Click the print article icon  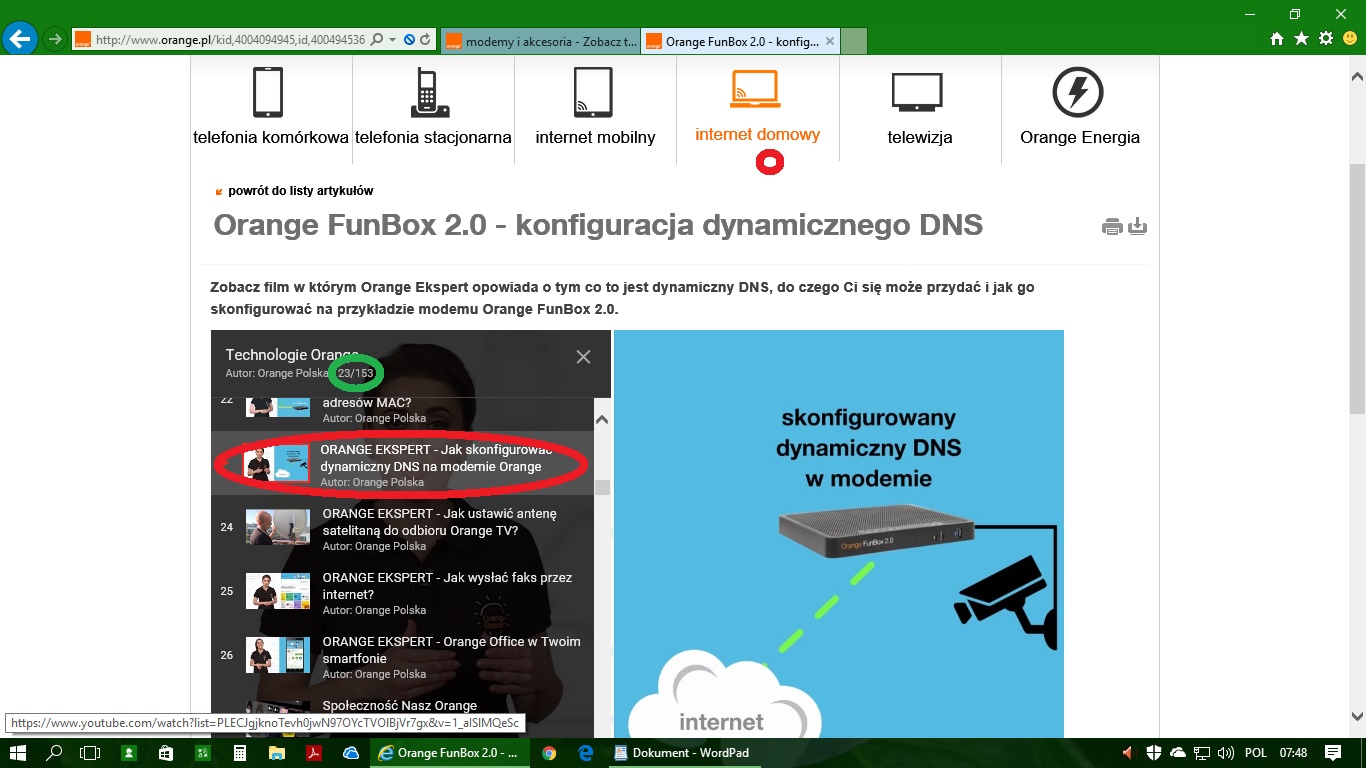click(x=1112, y=227)
